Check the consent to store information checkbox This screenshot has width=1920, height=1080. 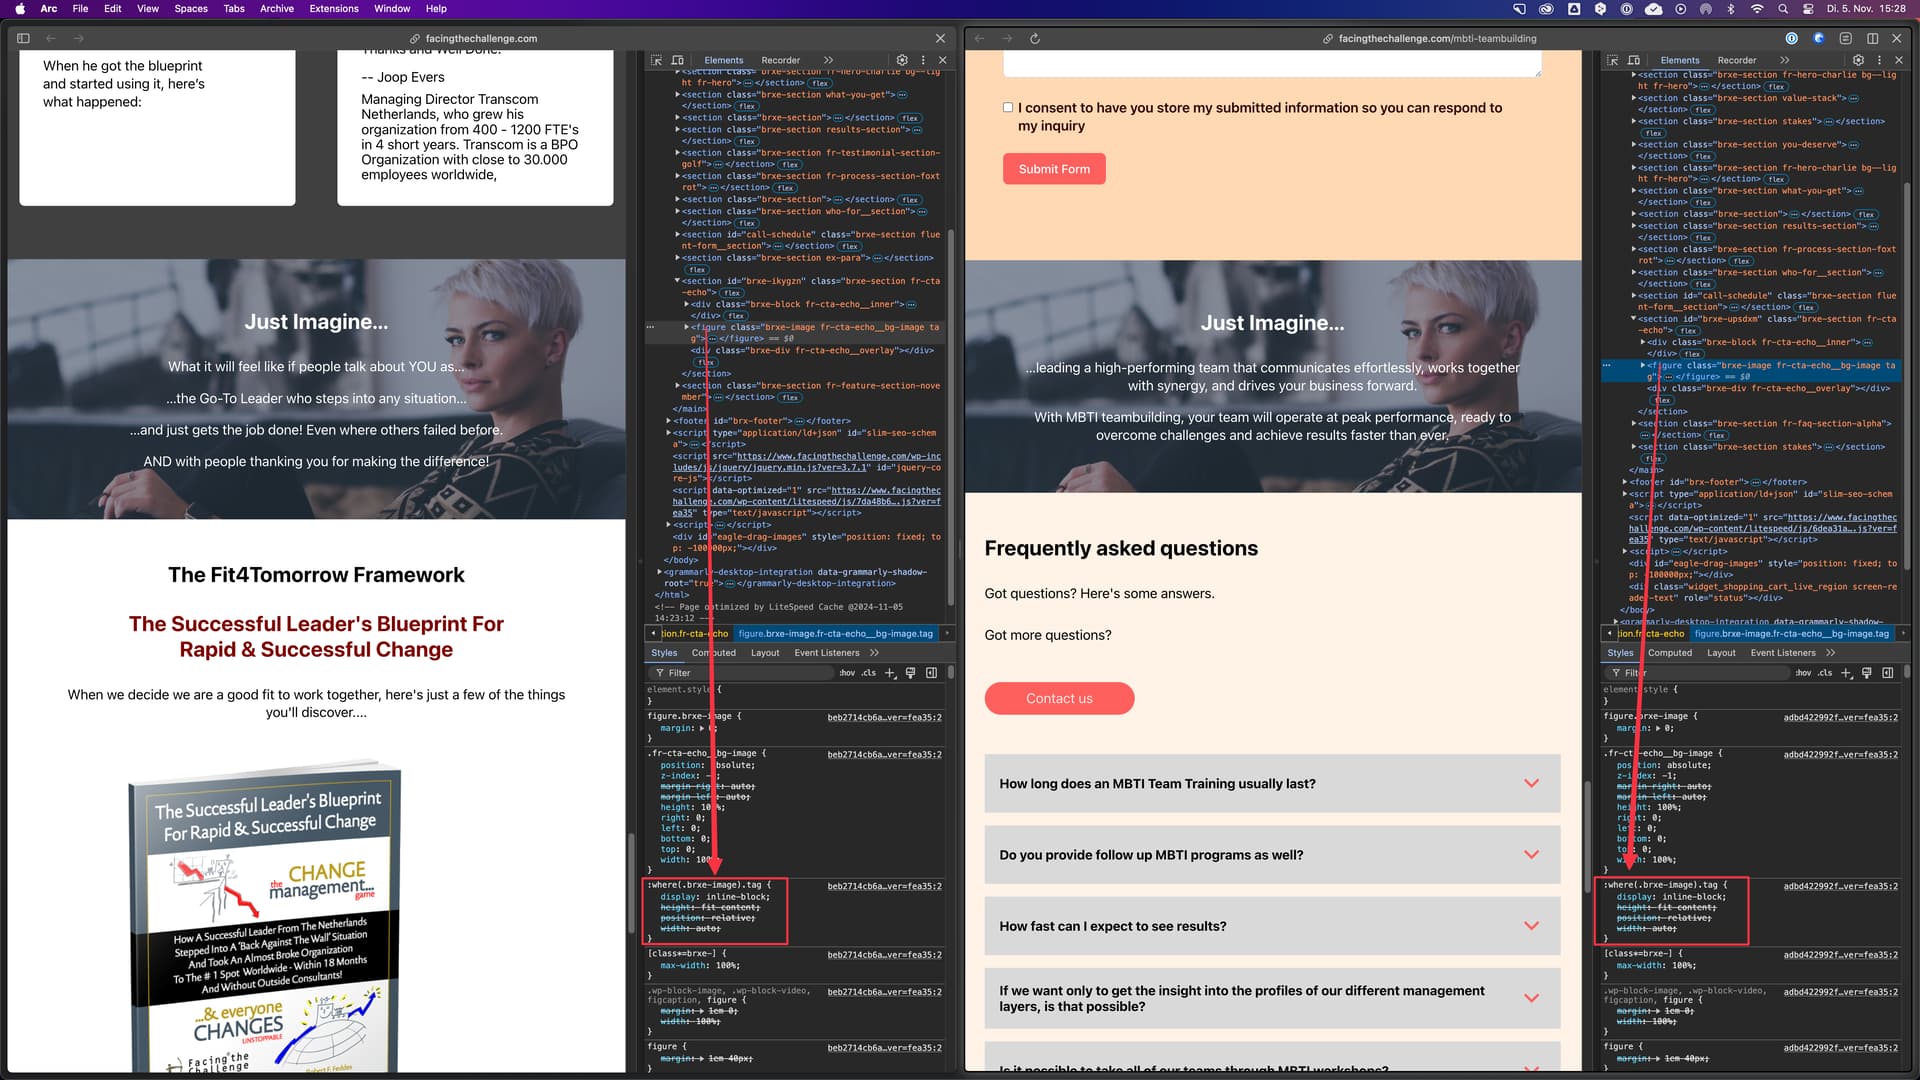[x=1008, y=107]
